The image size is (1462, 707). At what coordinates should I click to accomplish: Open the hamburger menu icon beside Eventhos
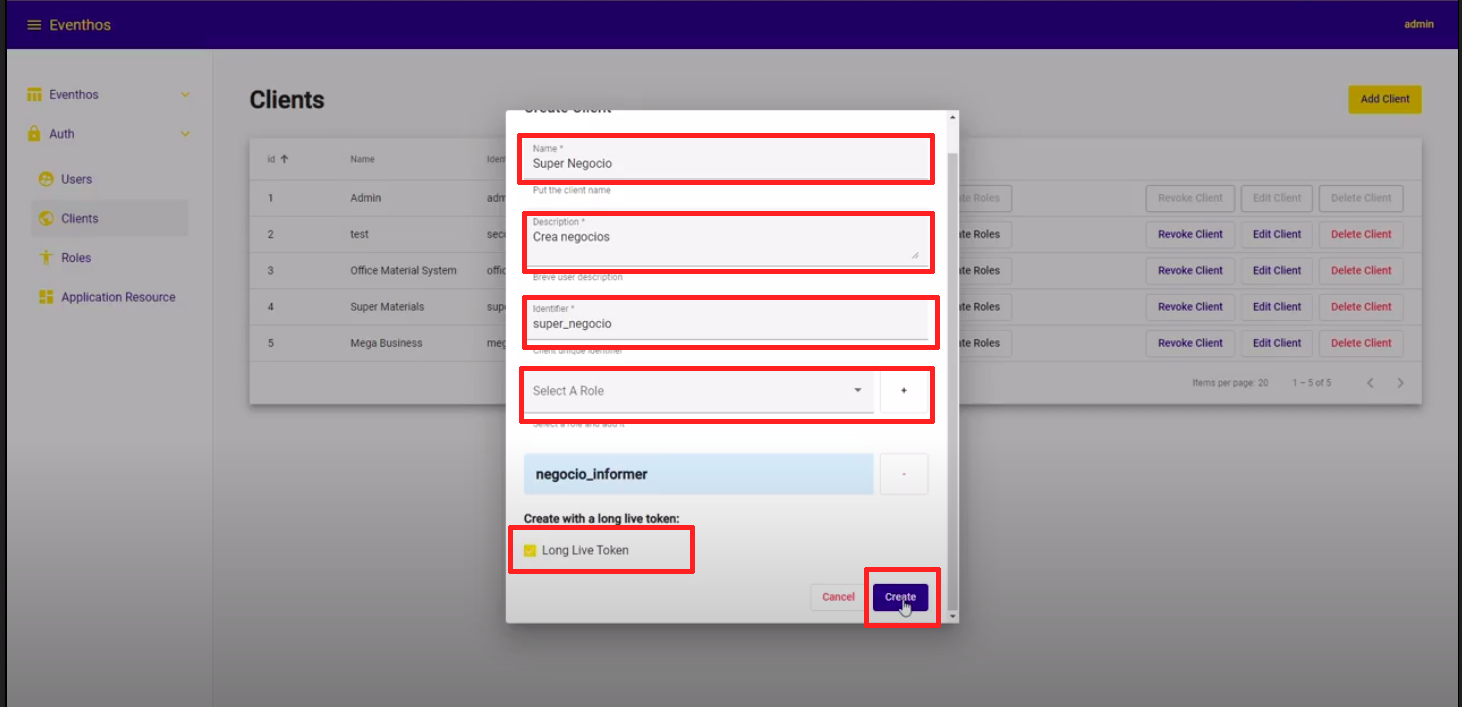(34, 25)
